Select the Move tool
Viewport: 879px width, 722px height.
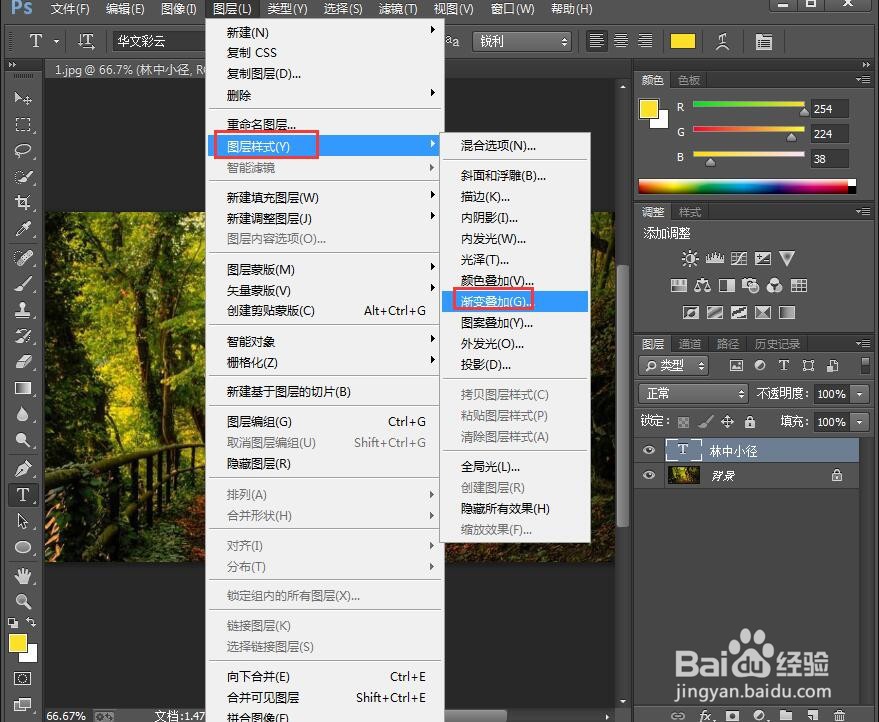22,98
